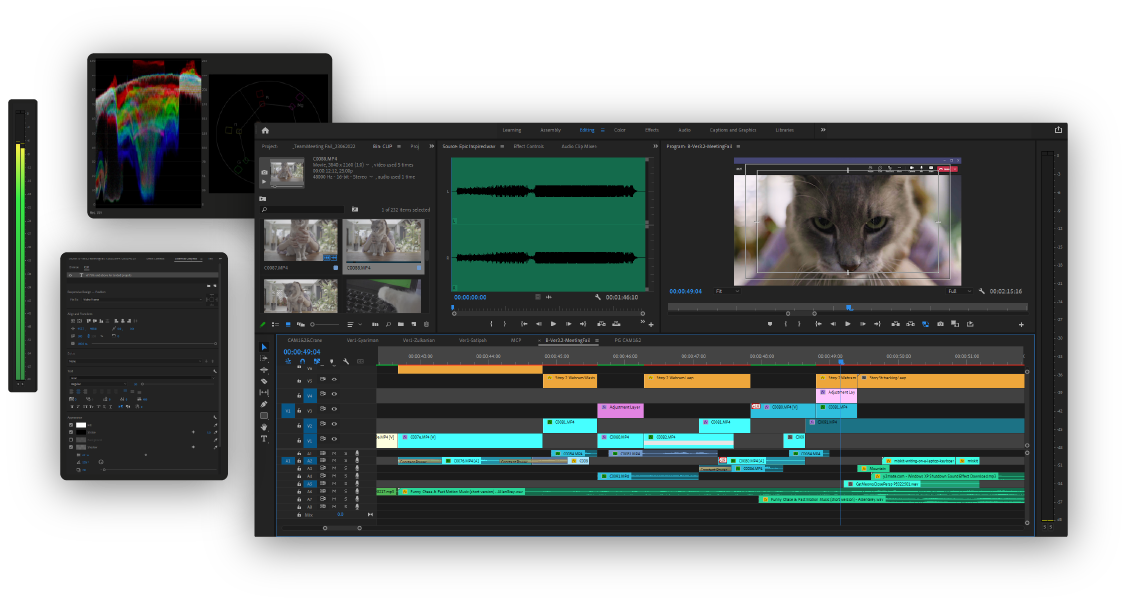Toggle Snap magnet in timeline
Screen dimensions: 1128x606
point(302,361)
